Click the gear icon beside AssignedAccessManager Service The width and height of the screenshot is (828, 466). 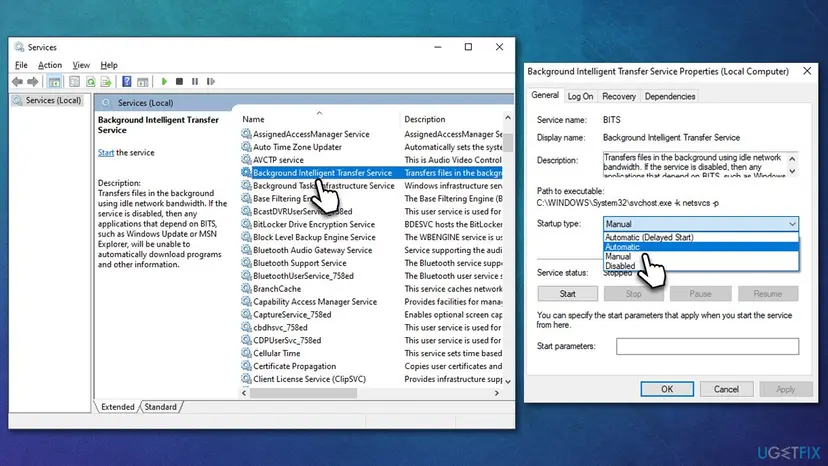point(246,134)
